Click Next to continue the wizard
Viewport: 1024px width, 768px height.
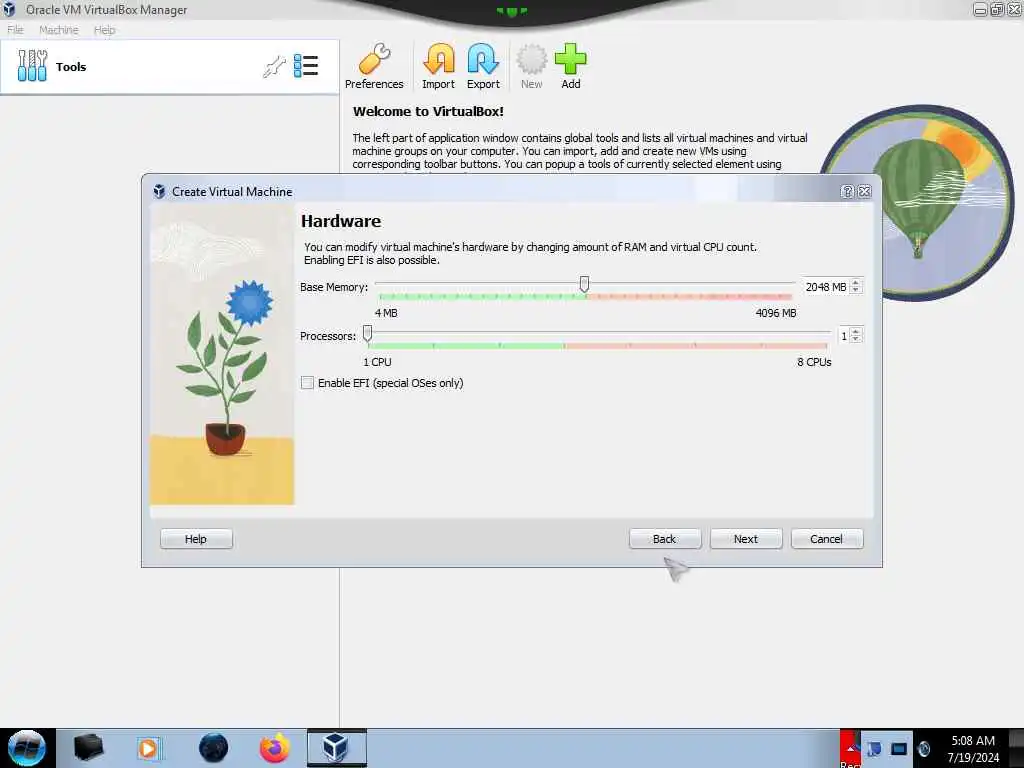[746, 539]
